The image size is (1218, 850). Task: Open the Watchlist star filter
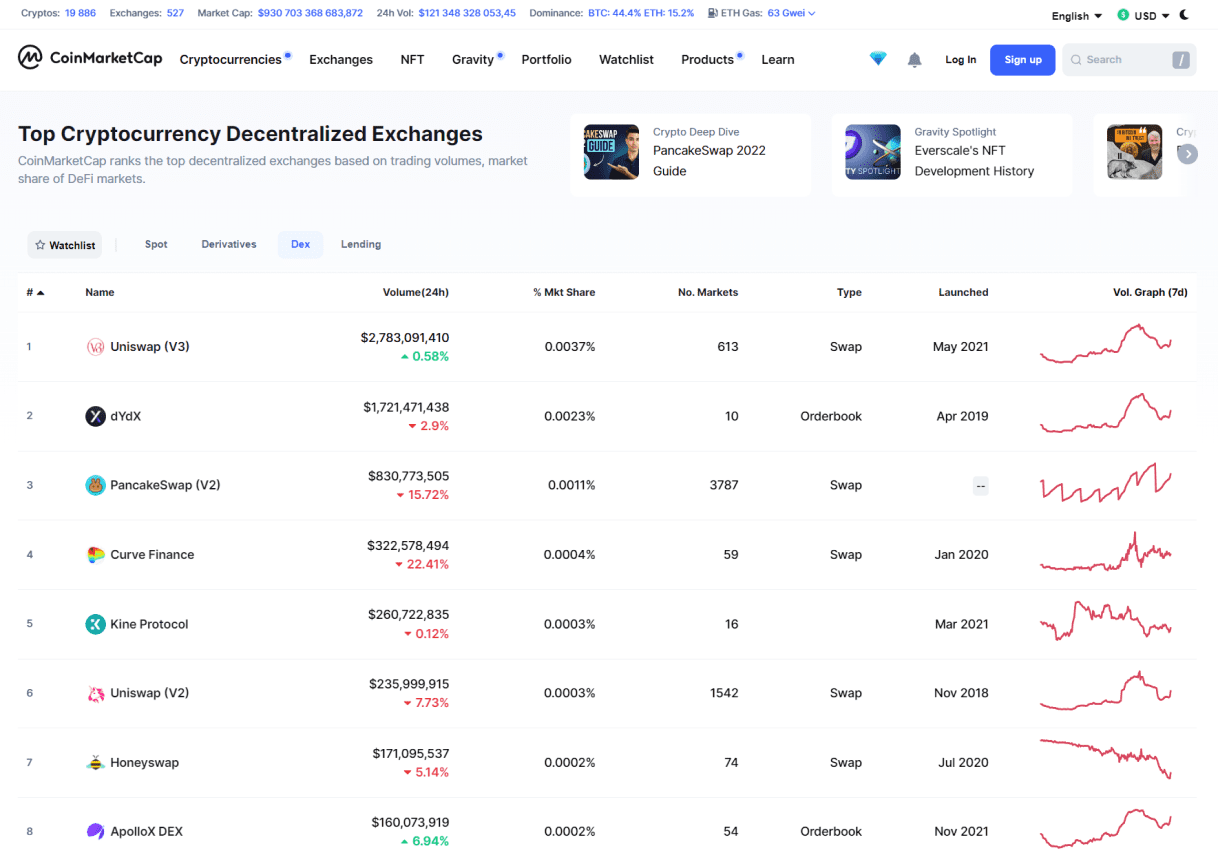click(x=65, y=245)
